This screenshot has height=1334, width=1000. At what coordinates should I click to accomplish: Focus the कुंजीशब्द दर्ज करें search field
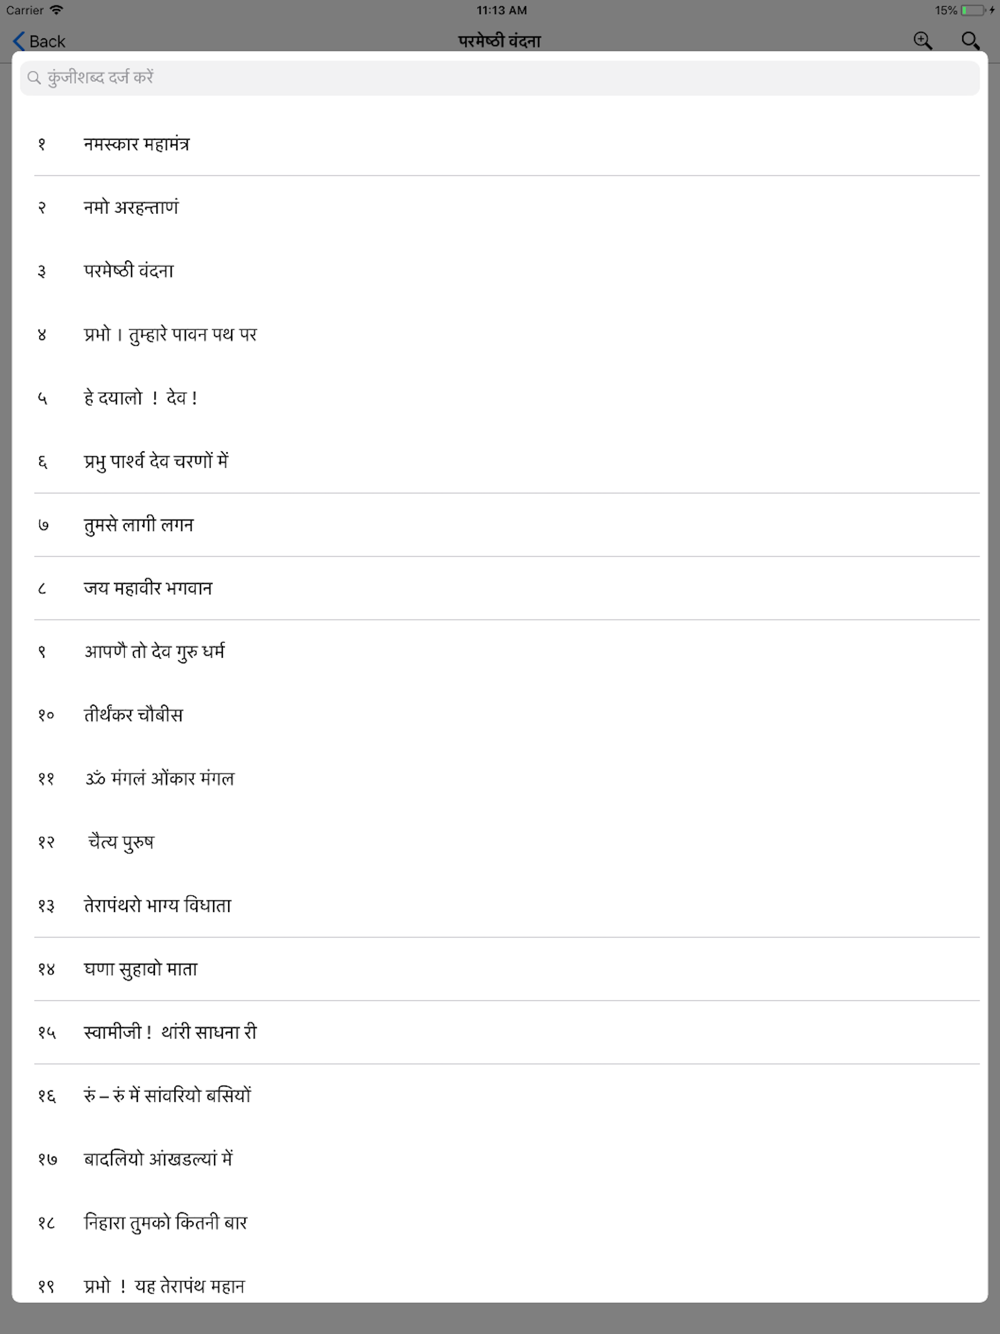click(500, 78)
